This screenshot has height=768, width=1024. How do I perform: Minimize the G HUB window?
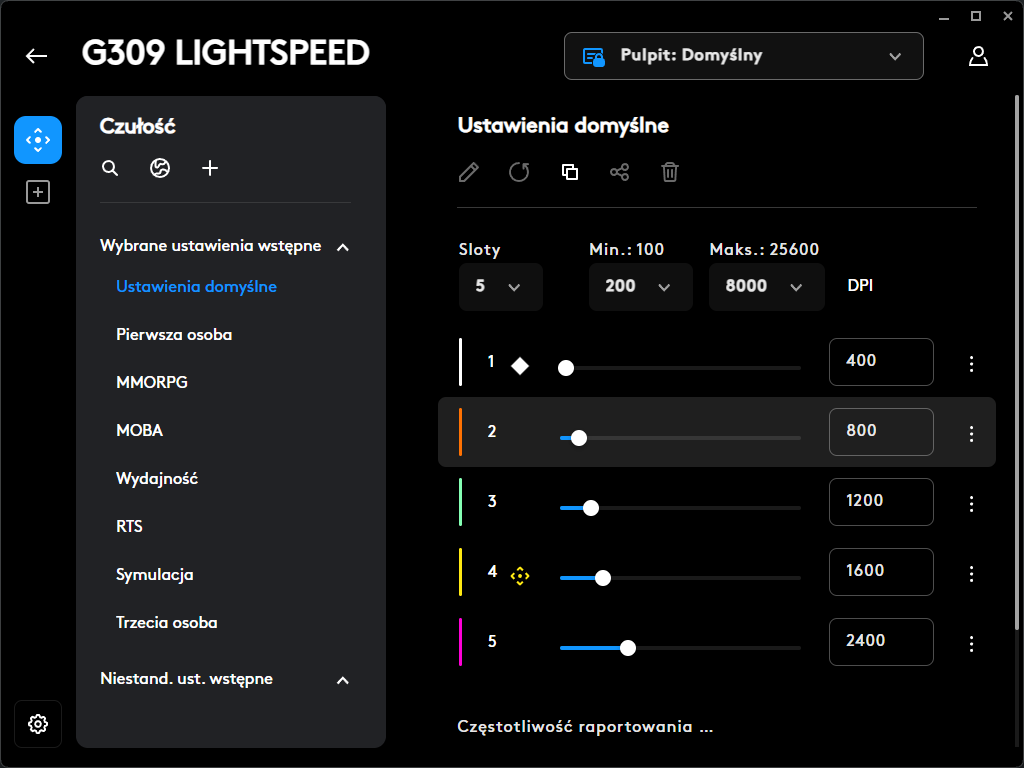pyautogui.click(x=944, y=17)
